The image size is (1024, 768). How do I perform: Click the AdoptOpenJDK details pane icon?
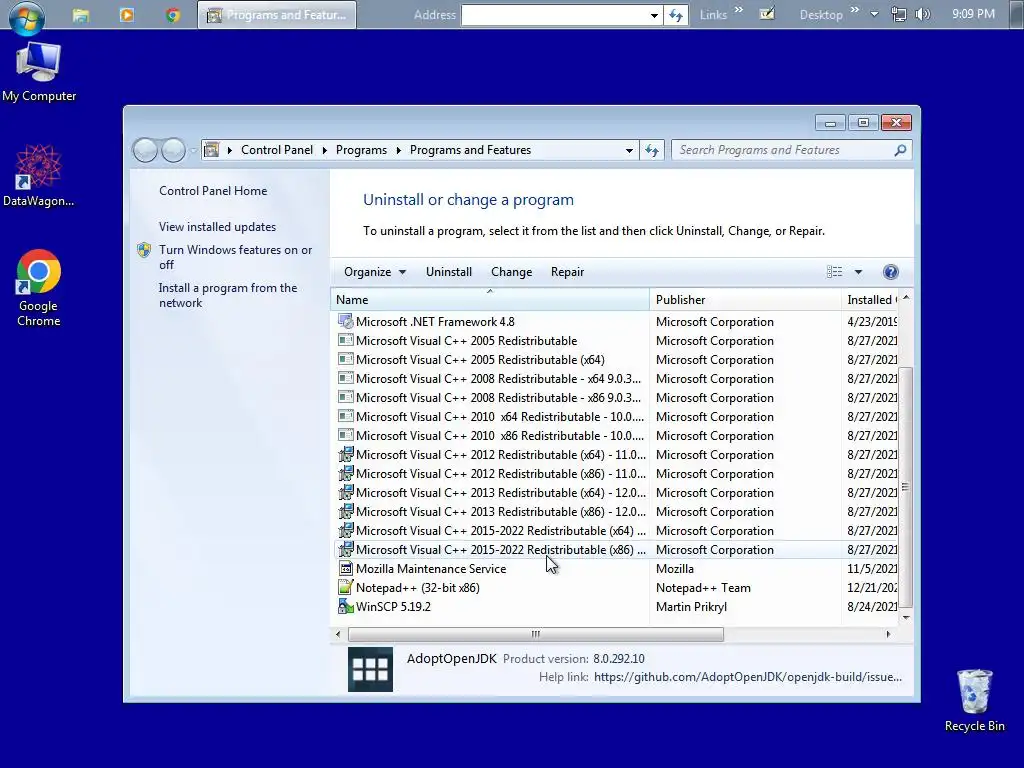370,669
